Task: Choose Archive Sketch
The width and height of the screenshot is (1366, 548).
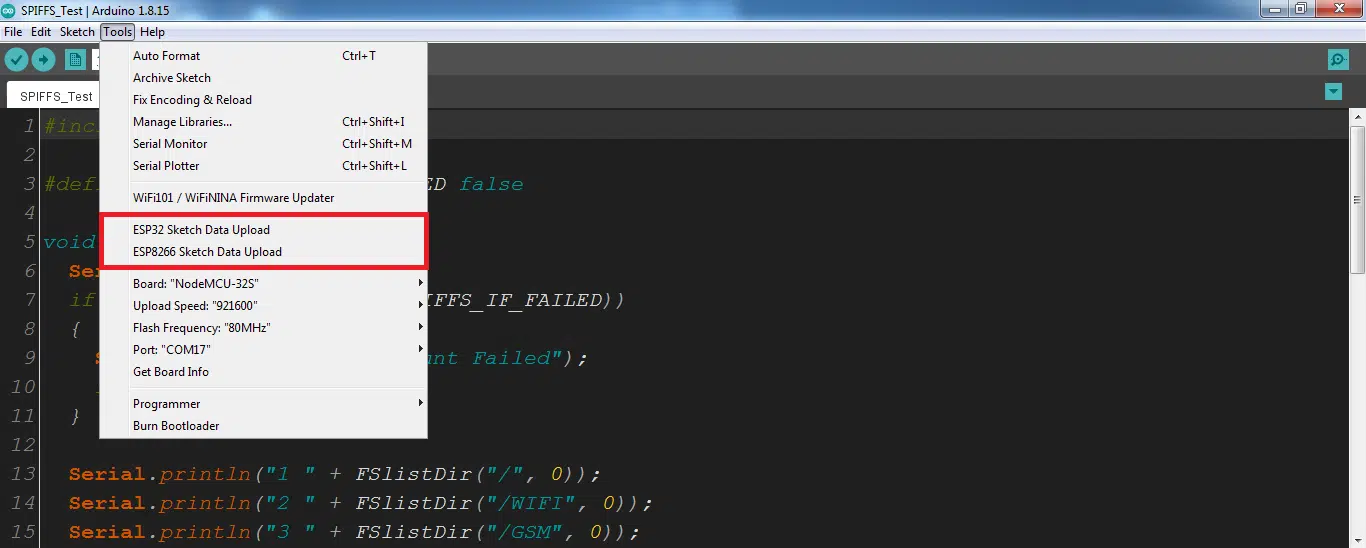Action: pos(264,78)
